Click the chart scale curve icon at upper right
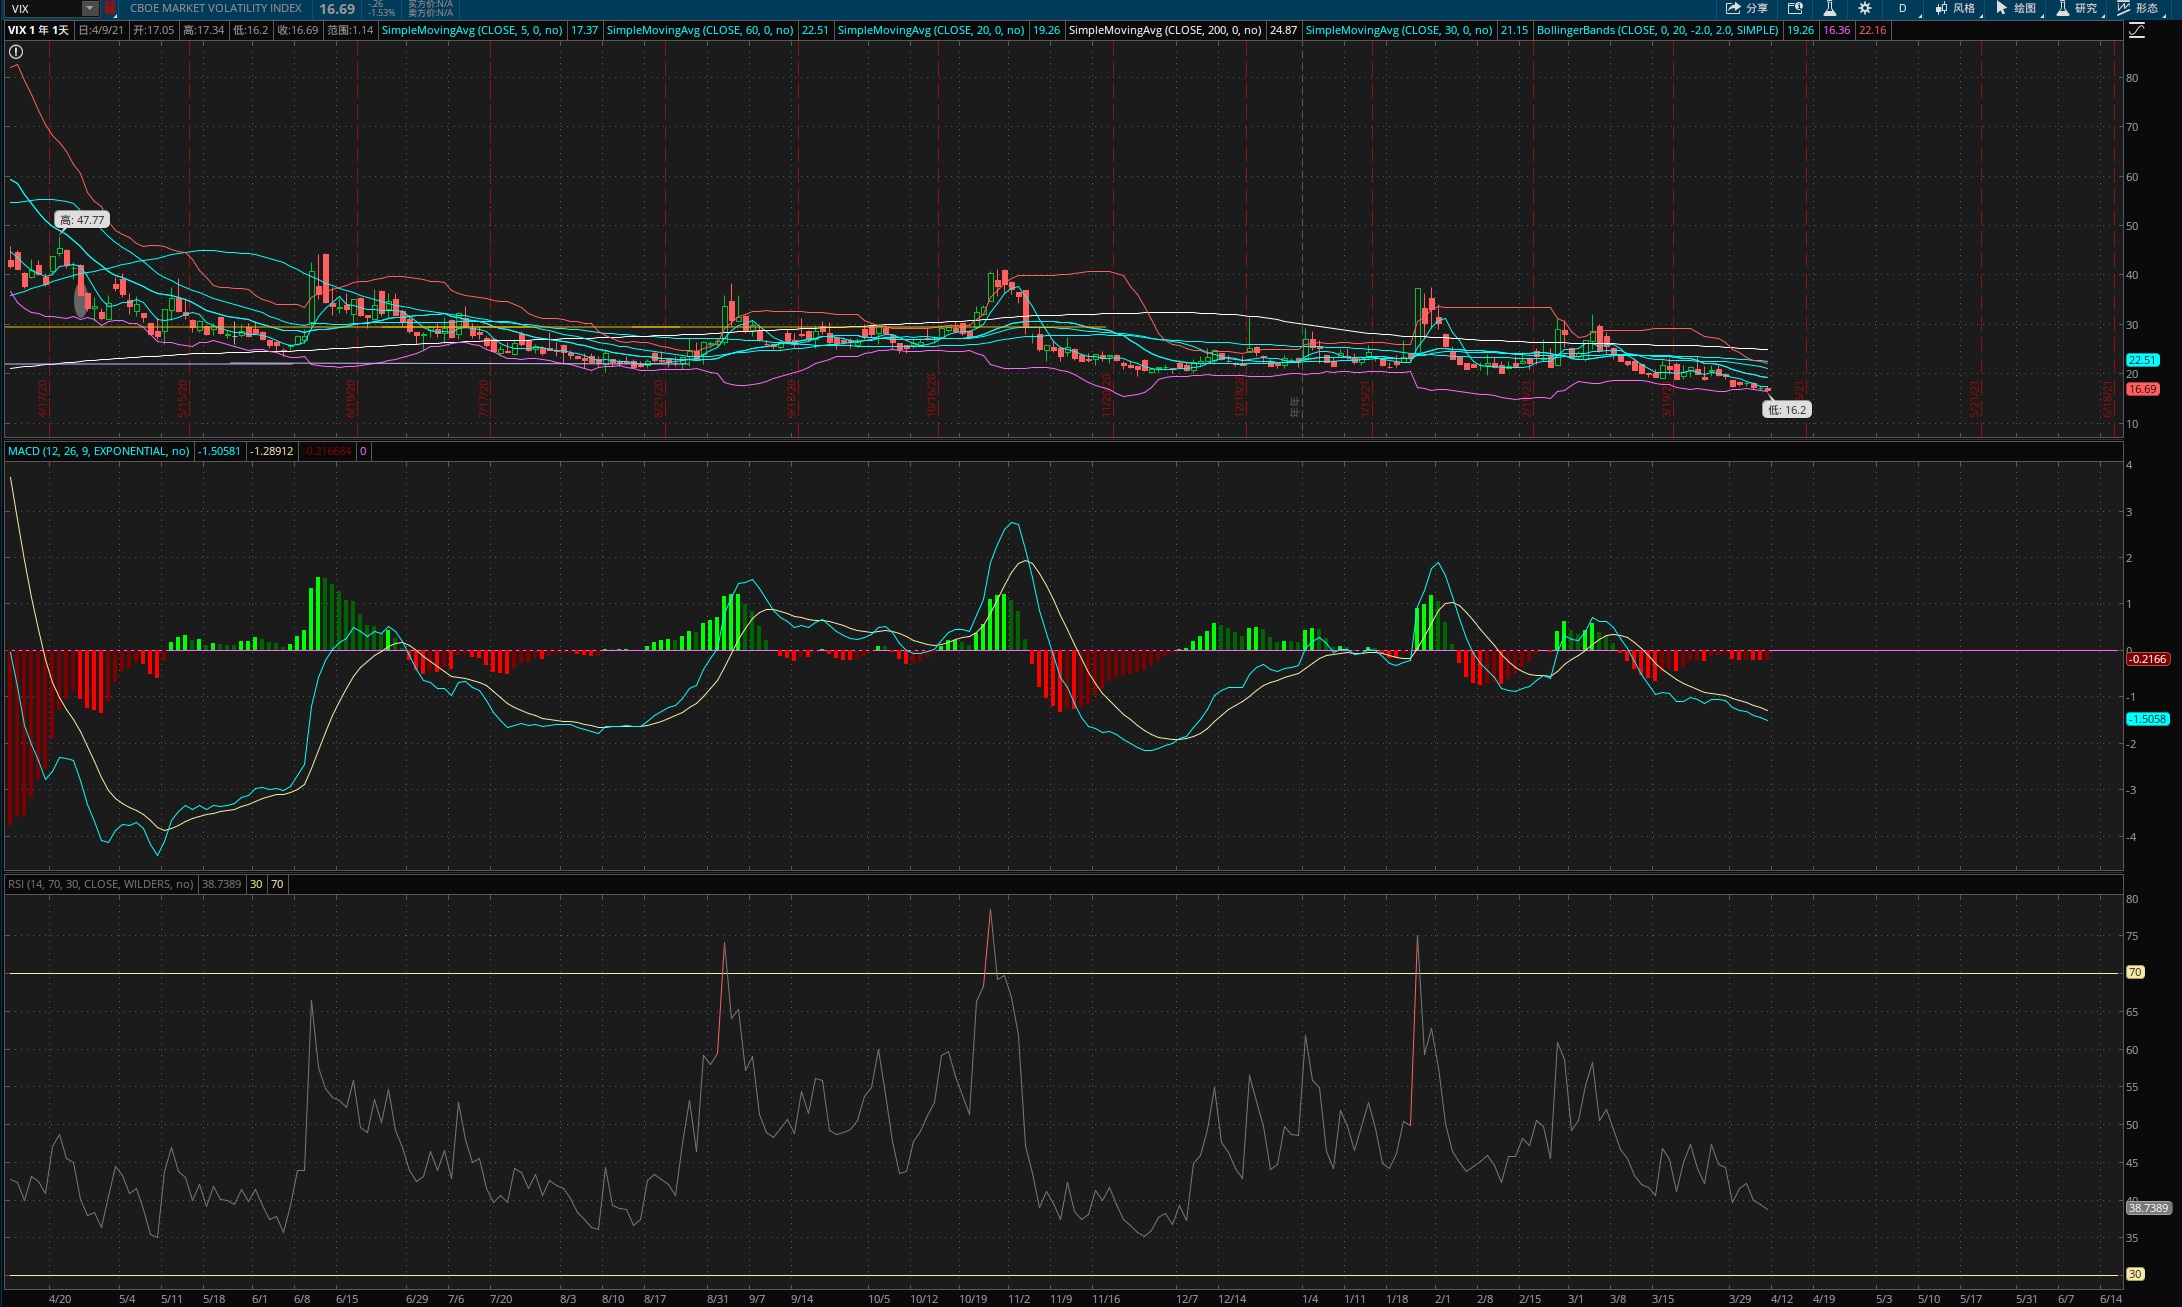2182x1307 pixels. coord(2137,31)
